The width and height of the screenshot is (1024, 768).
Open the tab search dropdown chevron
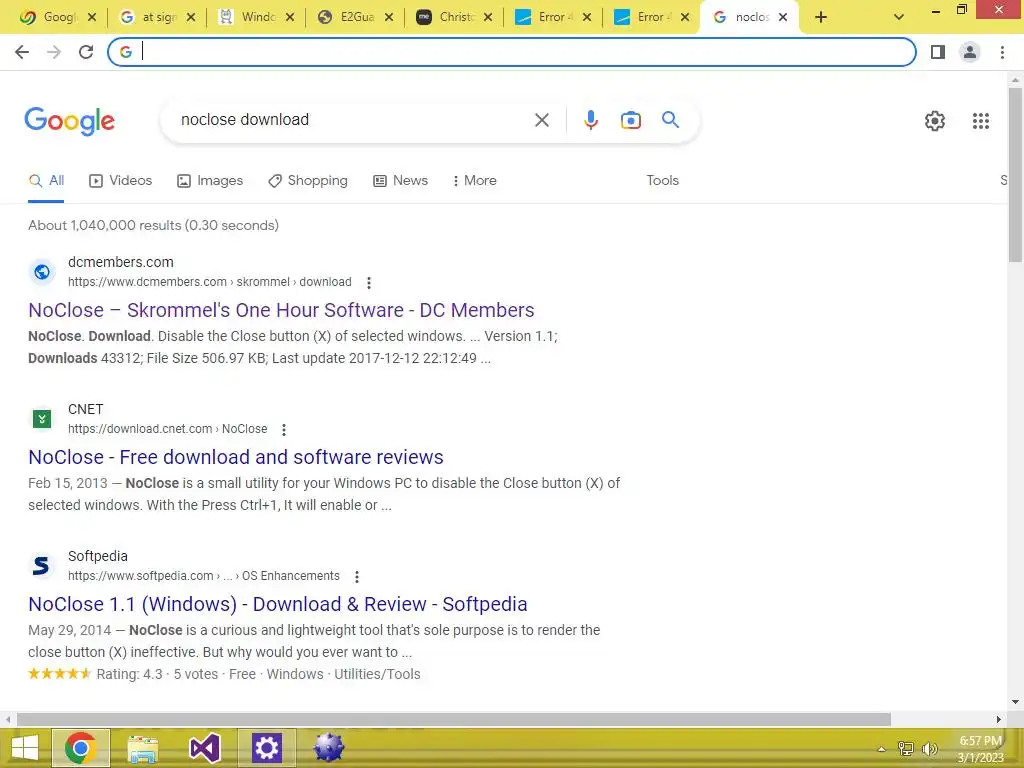[899, 18]
